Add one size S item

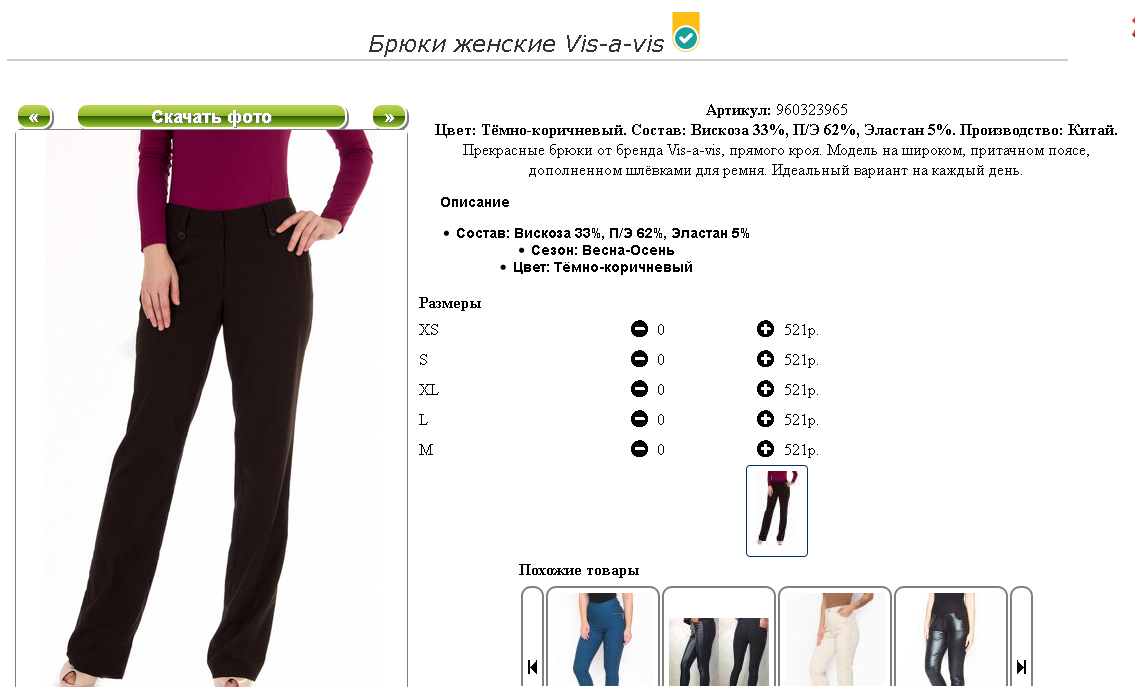tap(765, 359)
